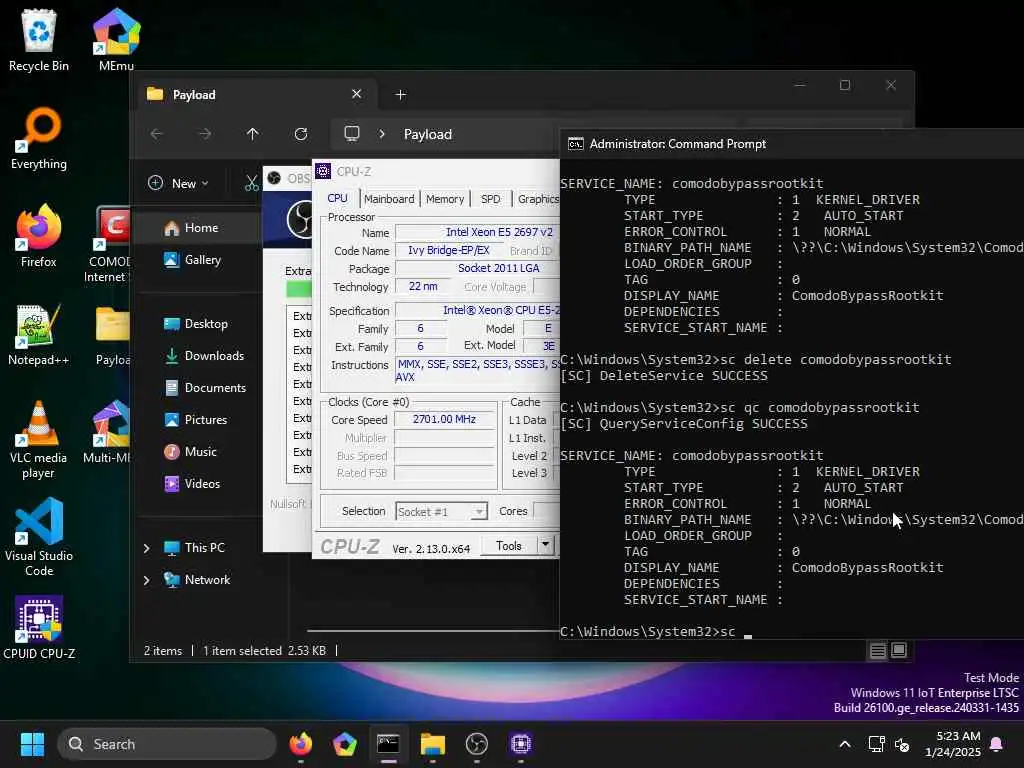1024x768 pixels.
Task: Go back in File Explorer
Action: (157, 134)
